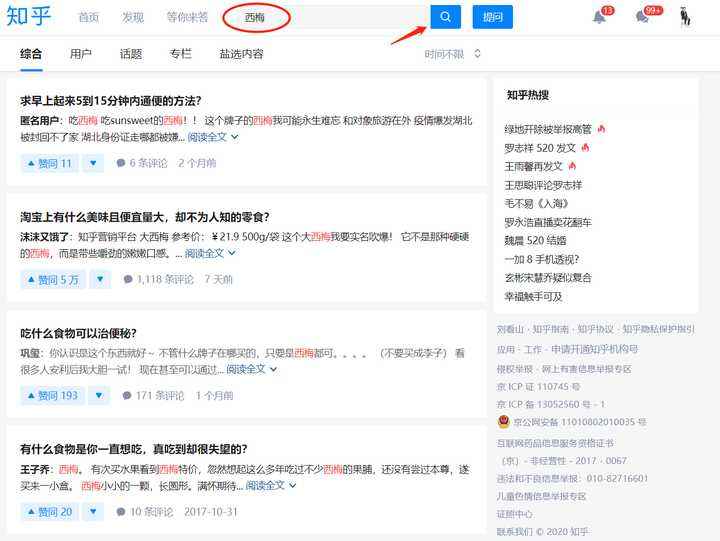720x541 pixels.
Task: Open question 吃什么食物可以治便秘?
Action: click(x=79, y=333)
